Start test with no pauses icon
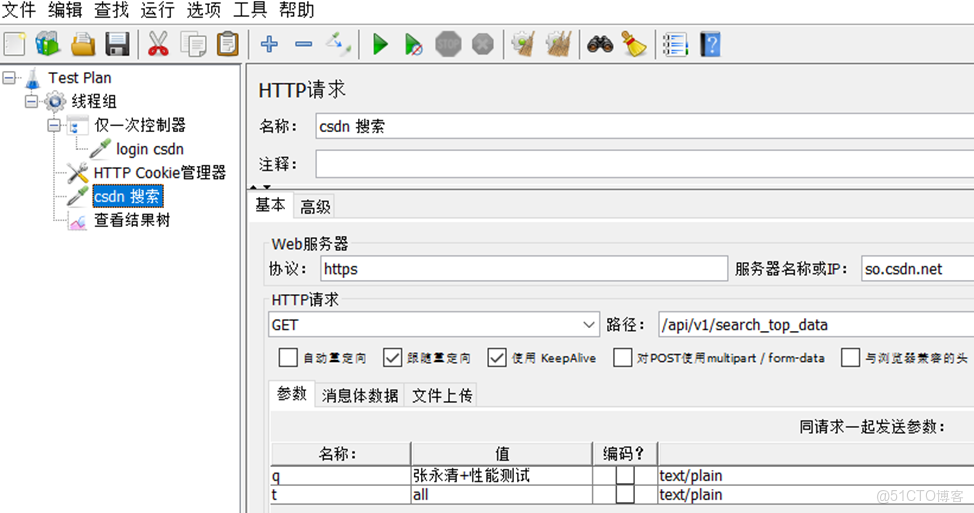The width and height of the screenshot is (974, 513). coord(414,44)
